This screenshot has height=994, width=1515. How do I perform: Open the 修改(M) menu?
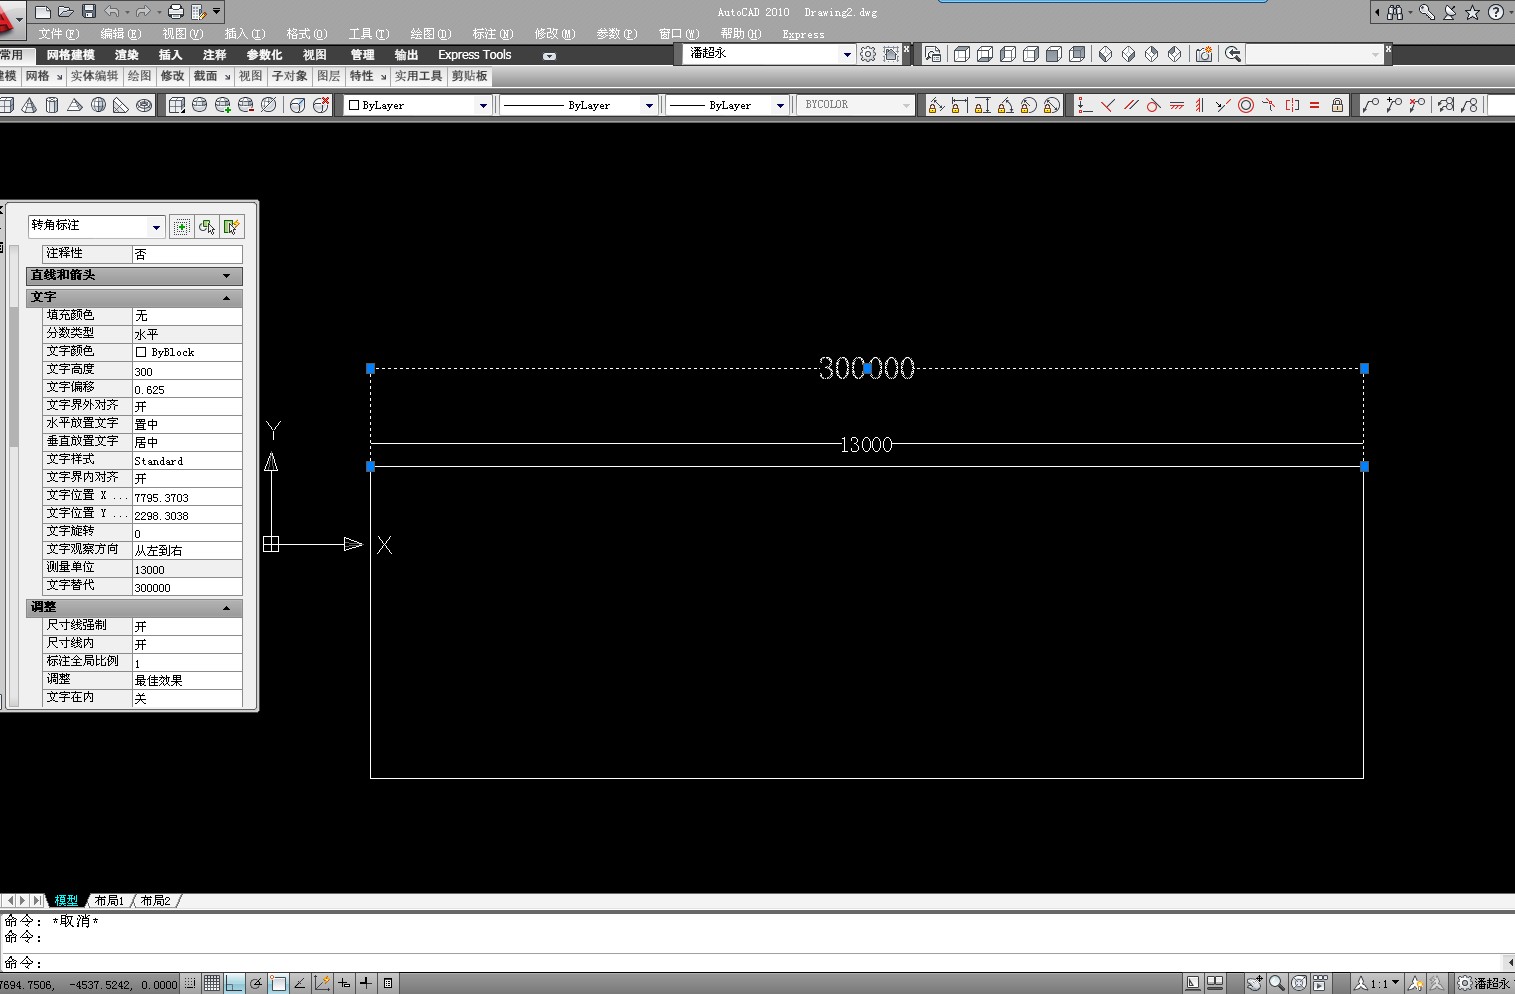click(554, 34)
